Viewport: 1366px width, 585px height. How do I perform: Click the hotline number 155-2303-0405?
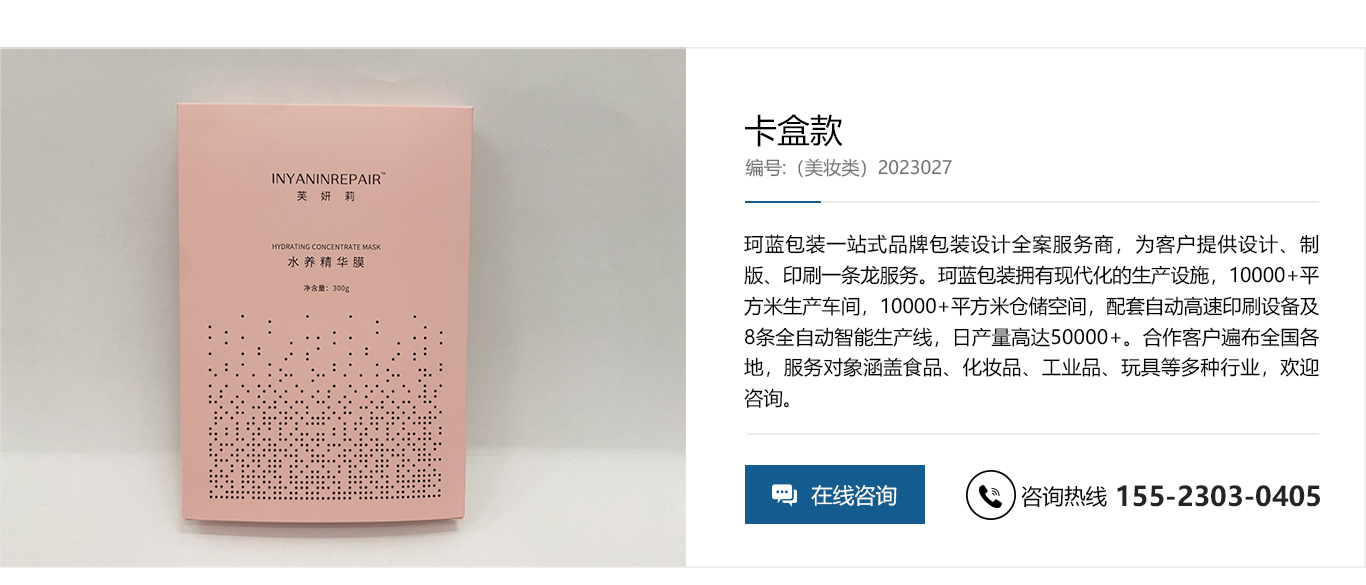(1218, 496)
